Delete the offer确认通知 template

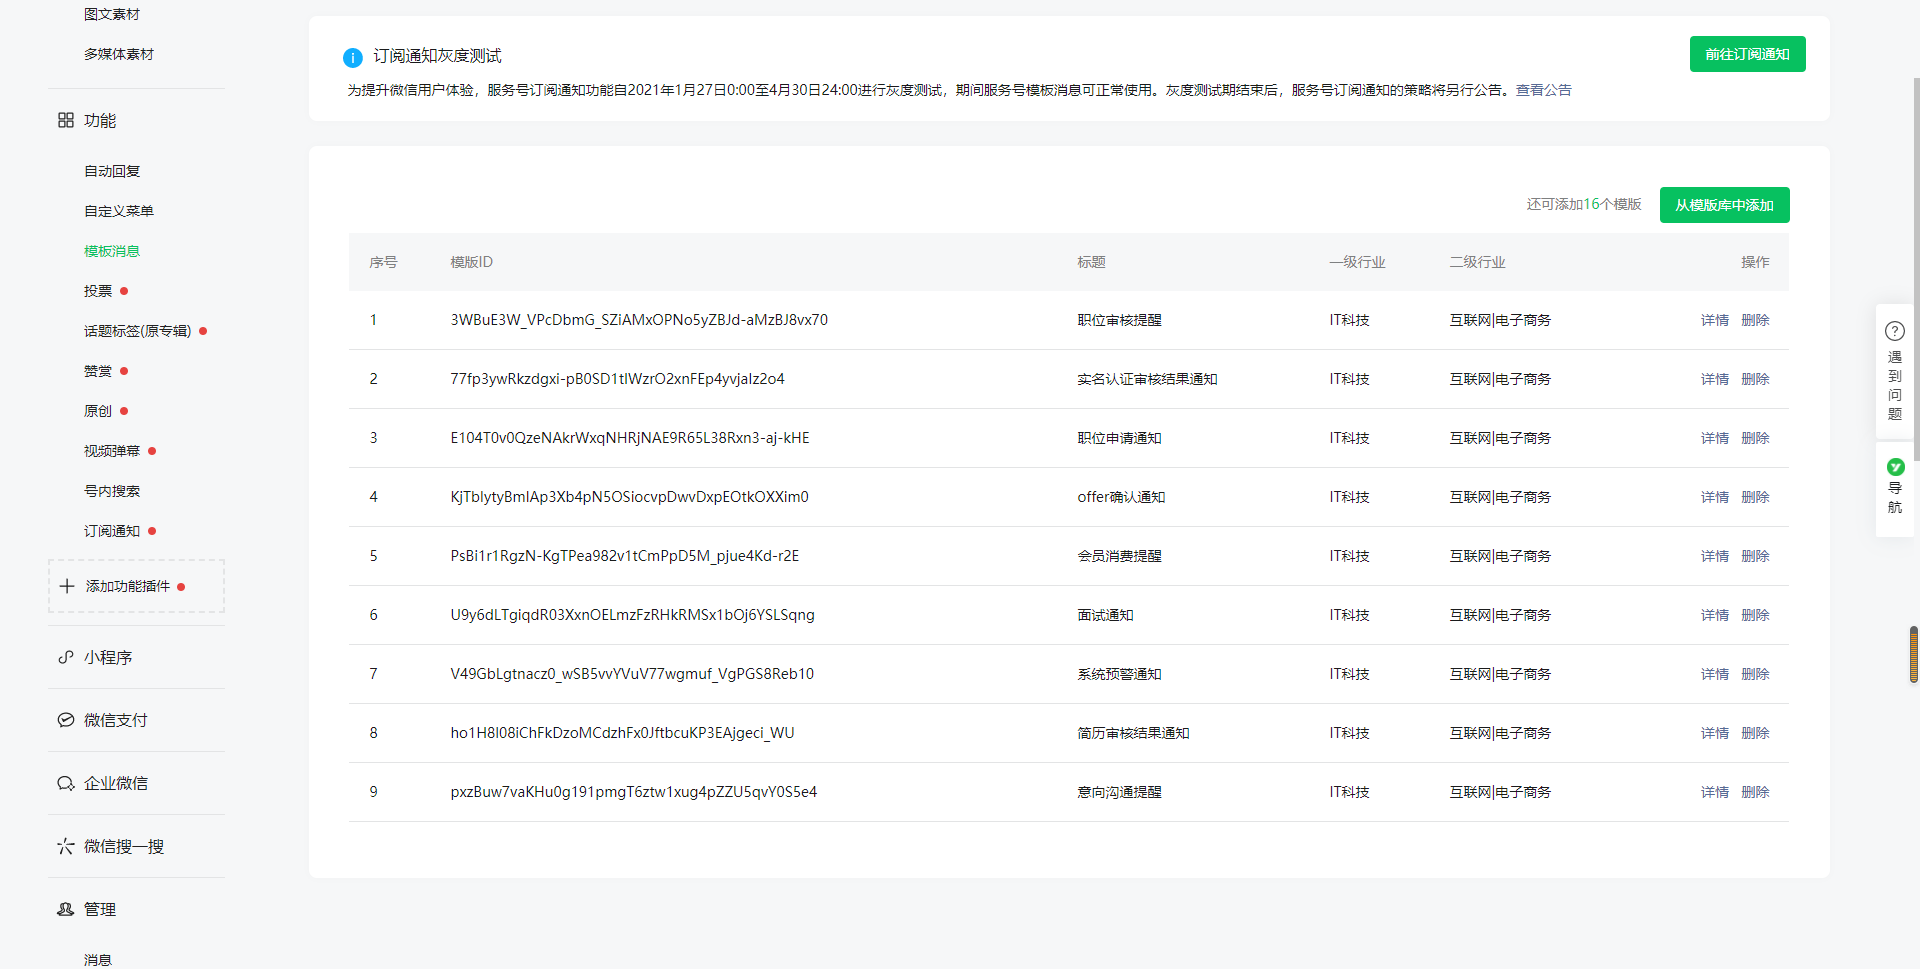click(x=1755, y=497)
